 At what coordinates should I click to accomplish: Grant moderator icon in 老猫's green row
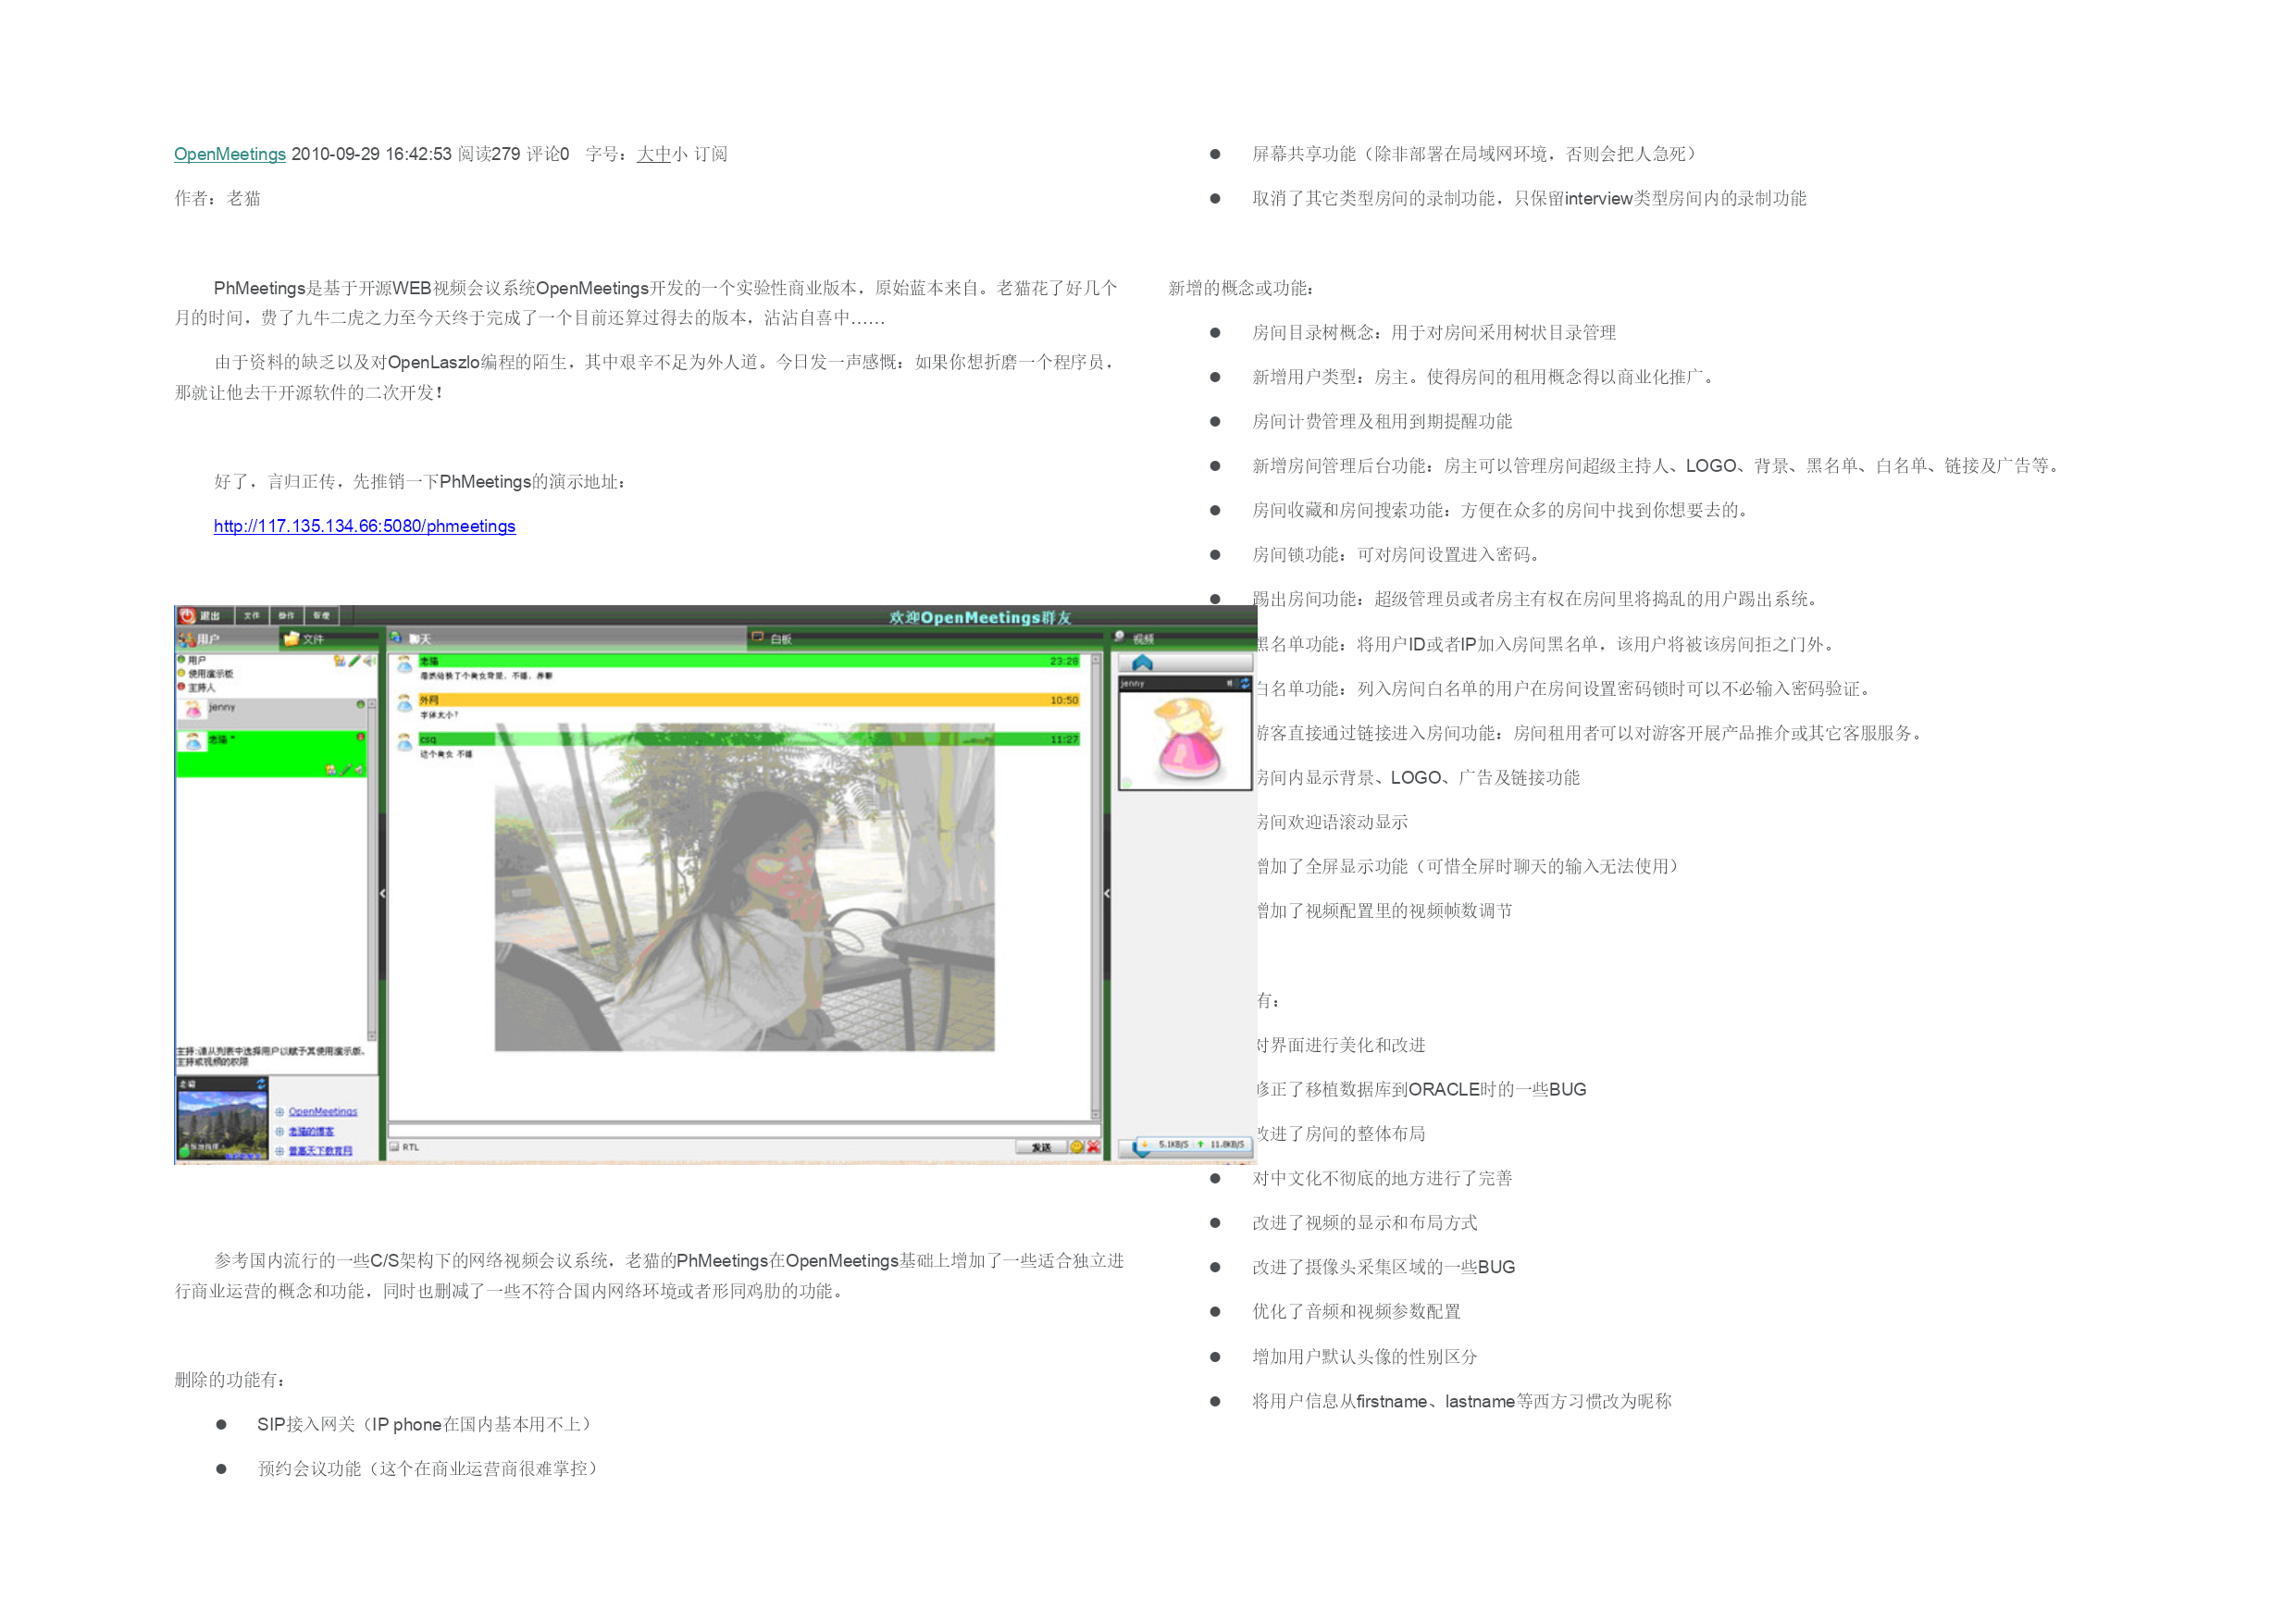pos(331,770)
